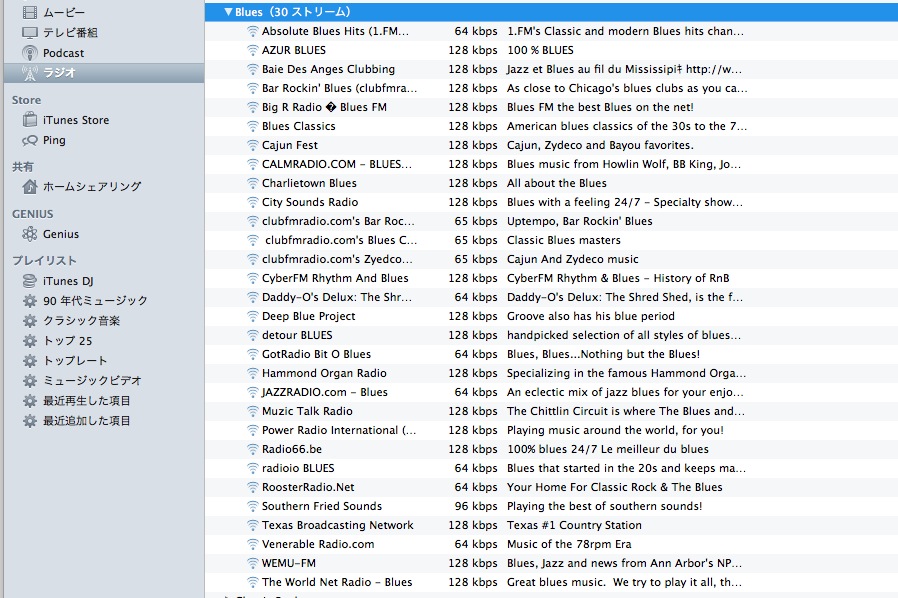Select clubfmradio.com's Bar Roc… stream

[x=338, y=221]
